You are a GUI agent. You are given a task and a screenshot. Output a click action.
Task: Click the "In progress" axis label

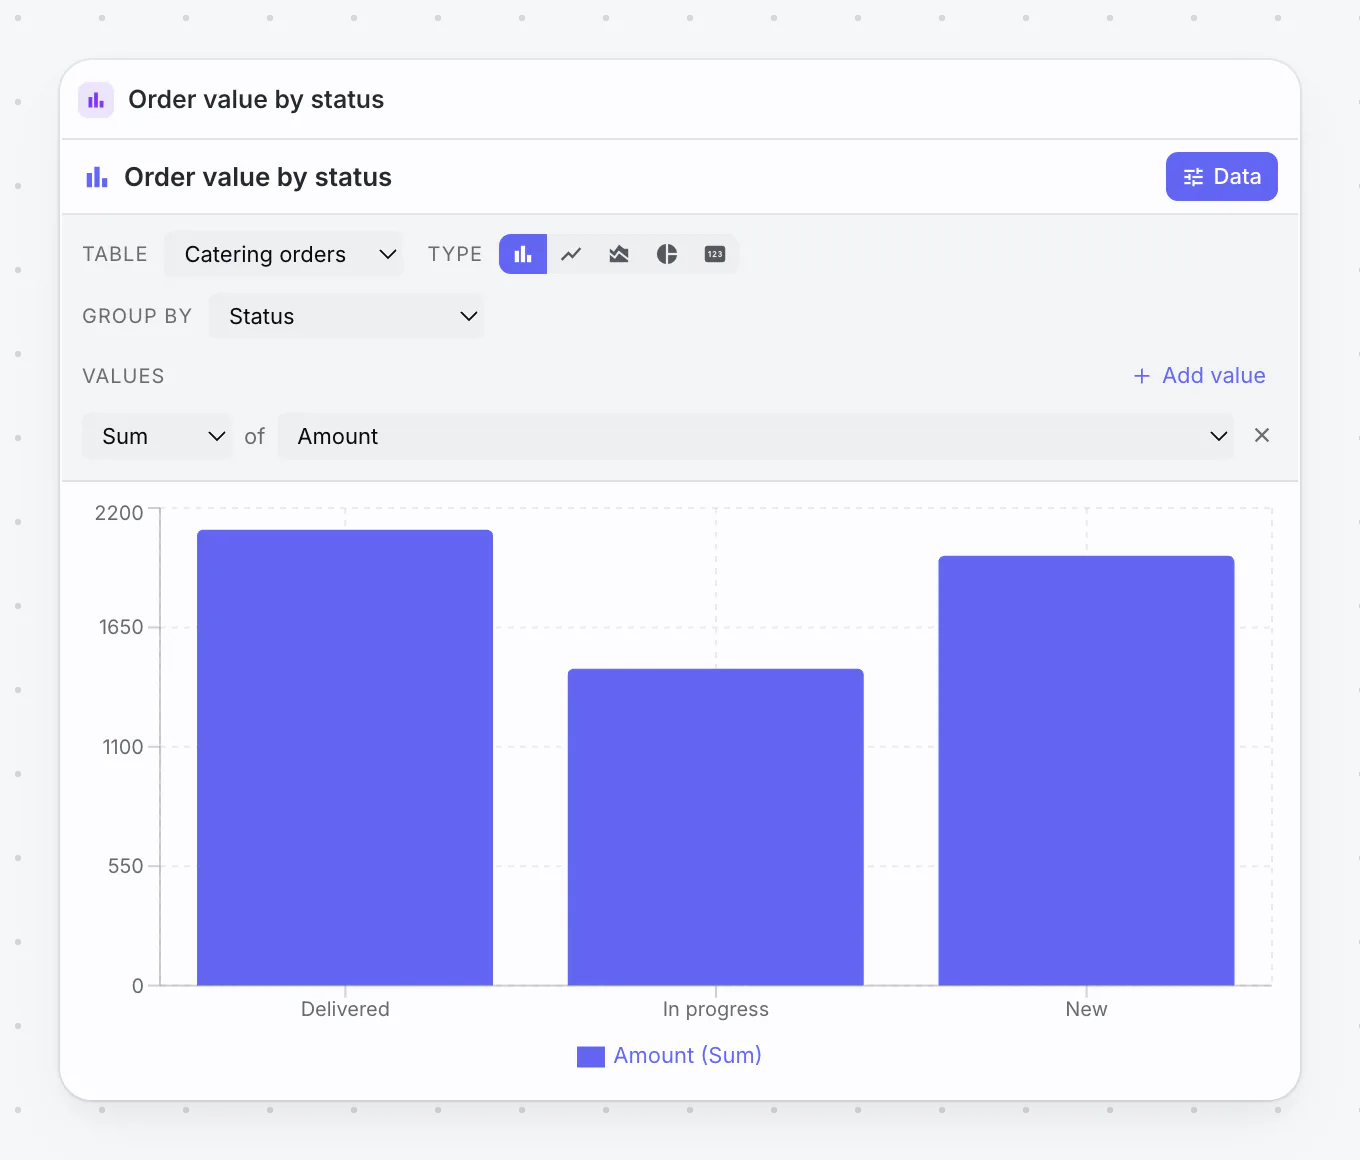[x=716, y=1009]
